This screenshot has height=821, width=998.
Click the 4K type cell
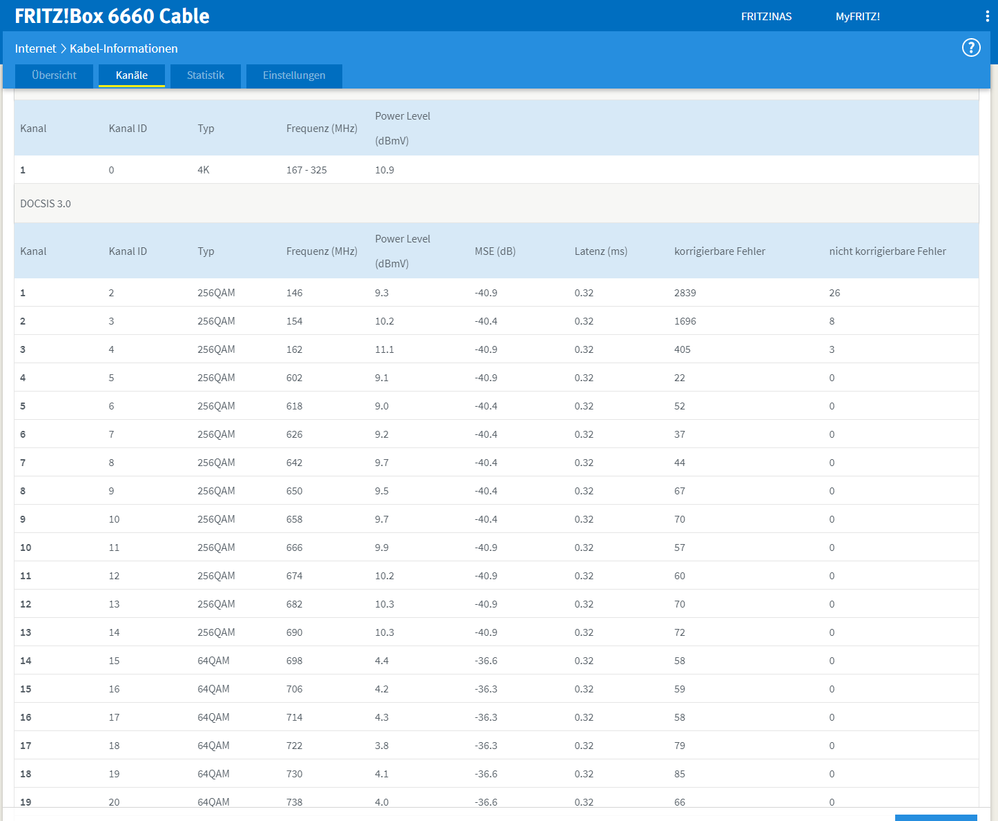click(204, 170)
